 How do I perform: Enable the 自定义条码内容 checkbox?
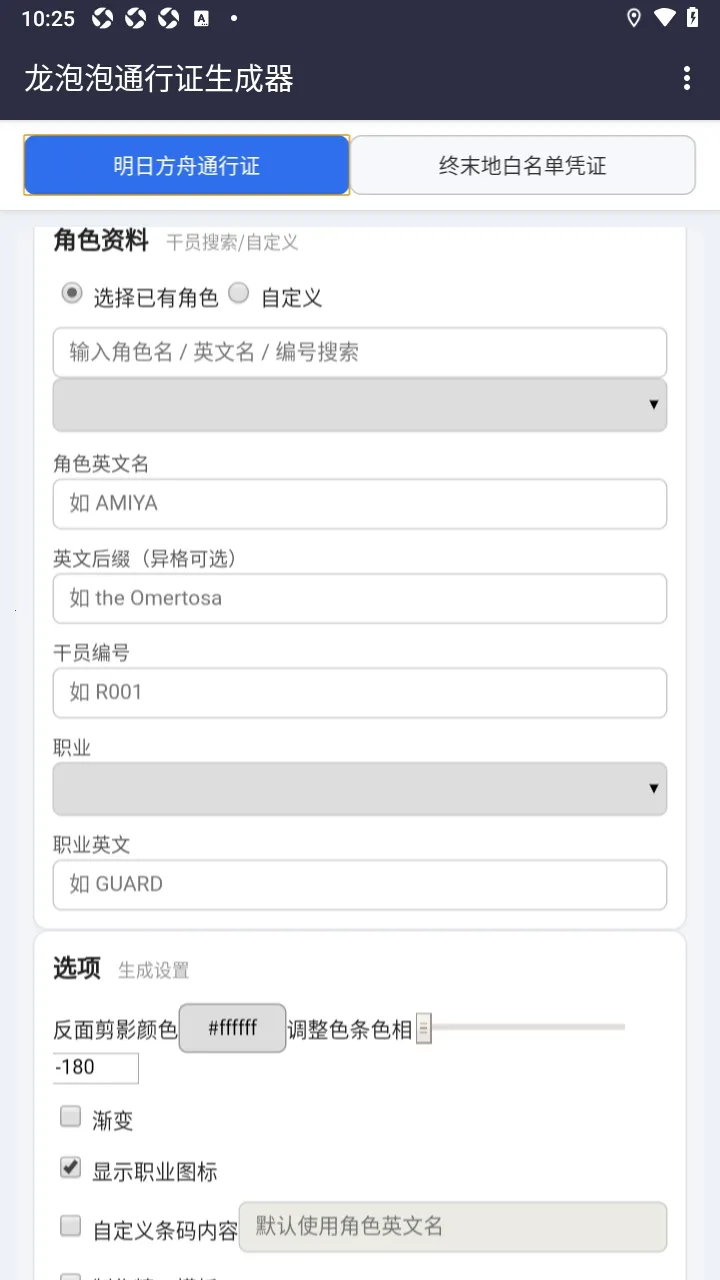click(70, 1226)
